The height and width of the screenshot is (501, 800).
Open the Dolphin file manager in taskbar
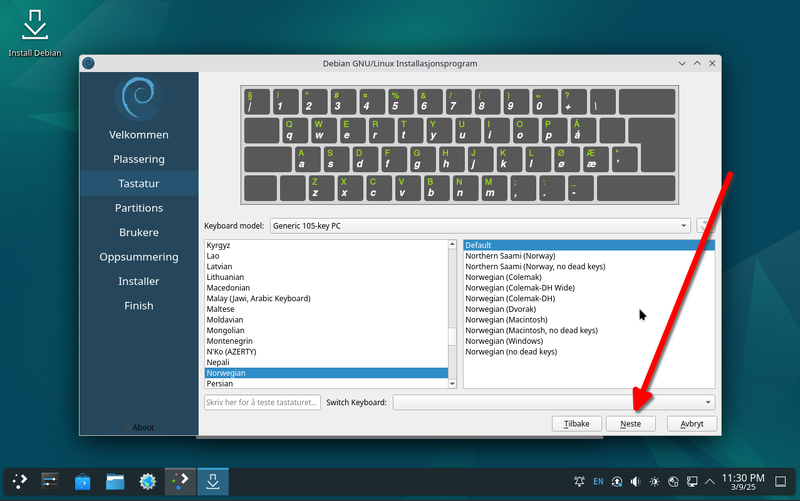pyautogui.click(x=115, y=482)
